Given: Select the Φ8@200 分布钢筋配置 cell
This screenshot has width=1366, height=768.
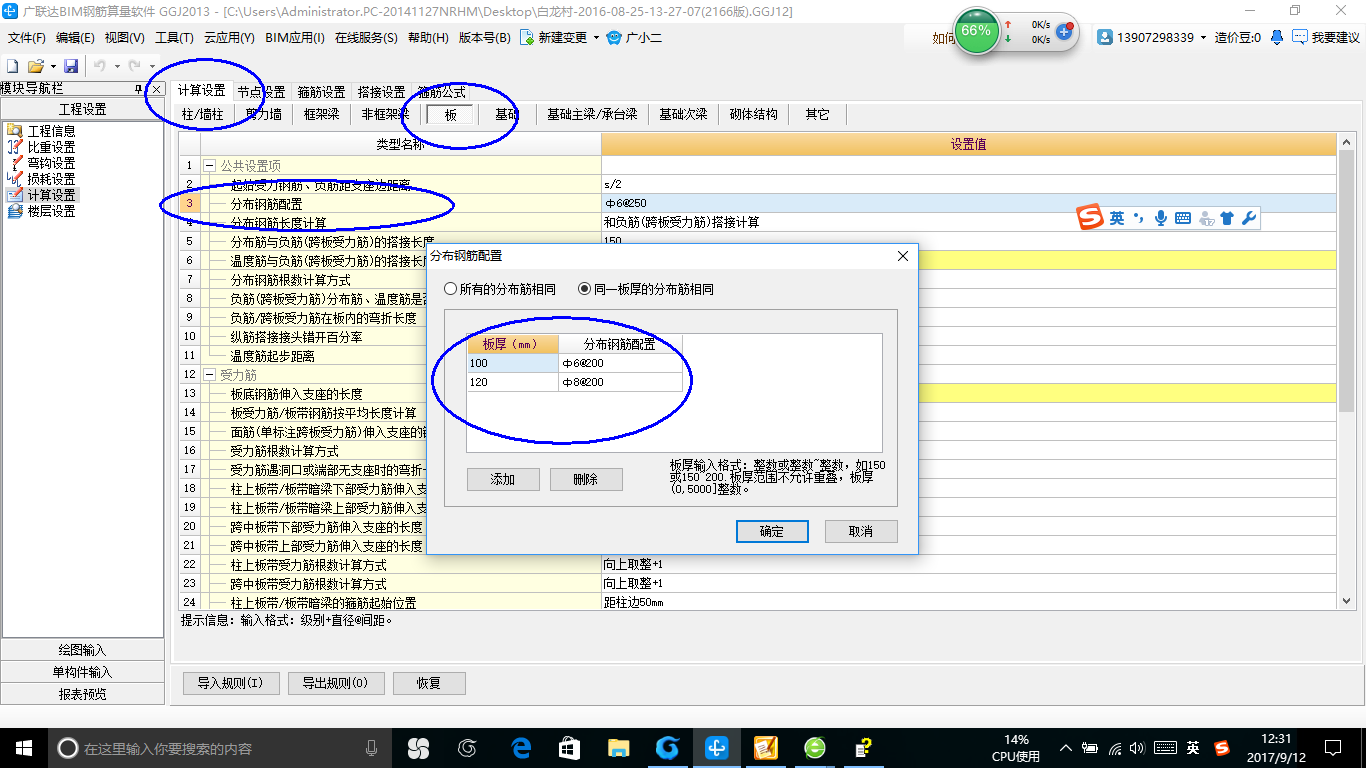Looking at the screenshot, I should 621,382.
